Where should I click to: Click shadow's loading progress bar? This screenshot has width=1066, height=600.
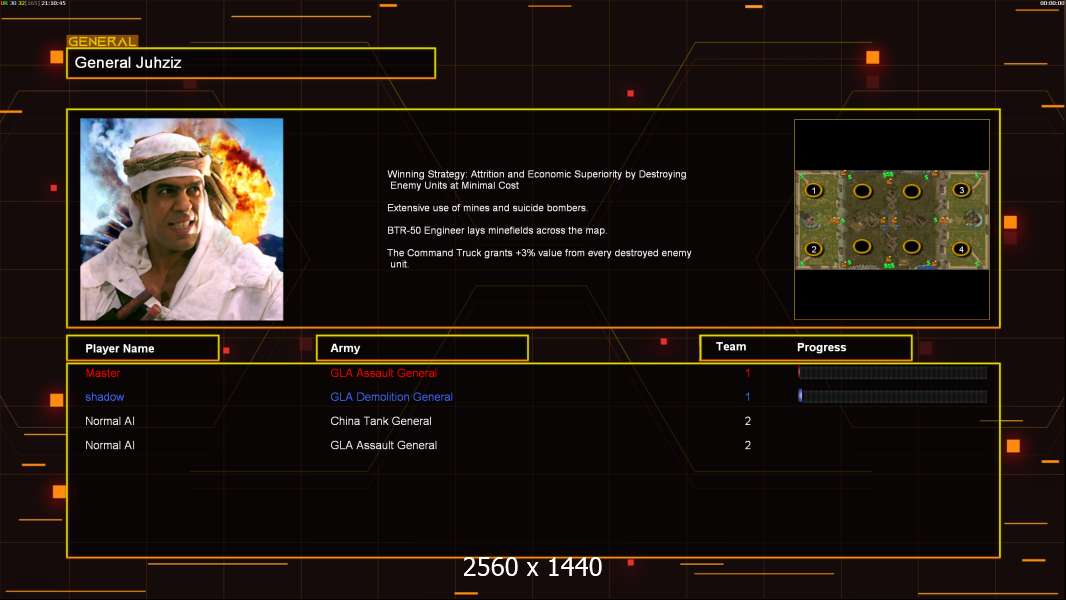click(x=893, y=396)
